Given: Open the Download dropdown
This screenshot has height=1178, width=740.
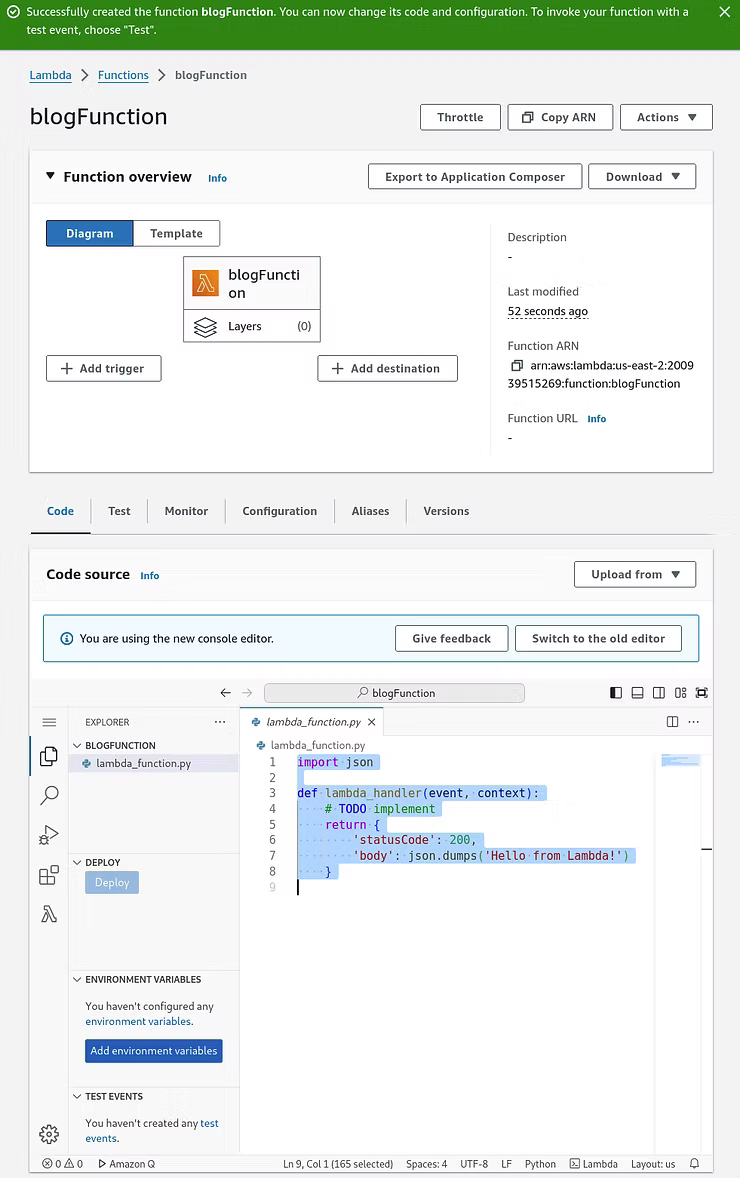Looking at the screenshot, I should 642,177.
